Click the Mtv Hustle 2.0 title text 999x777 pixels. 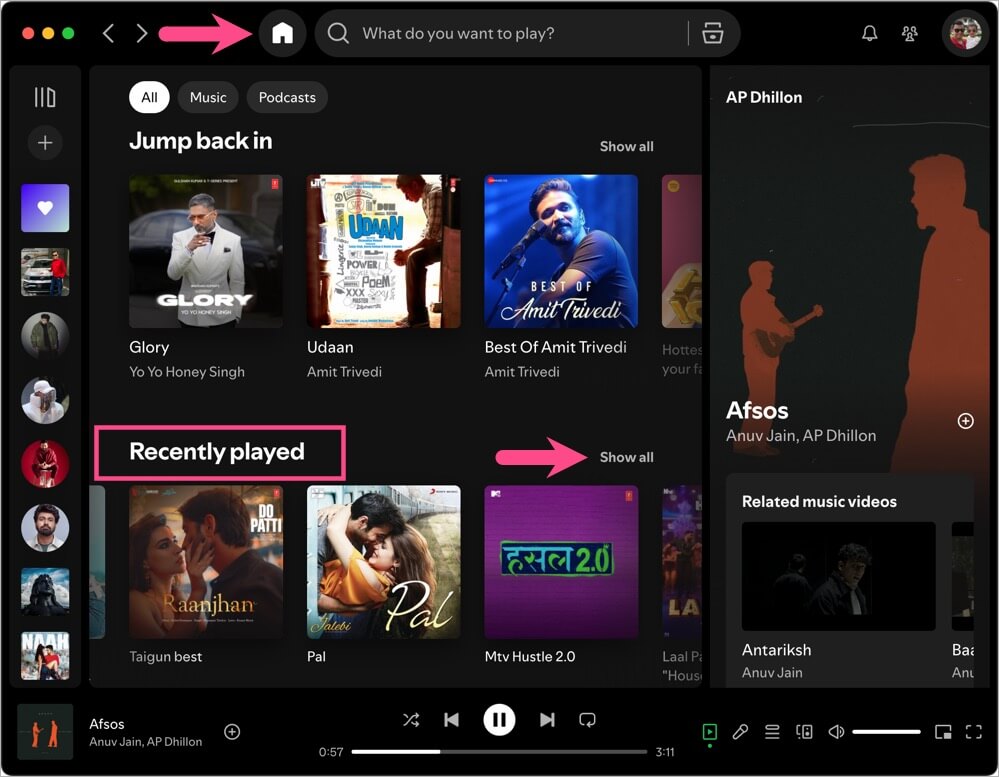(x=529, y=657)
